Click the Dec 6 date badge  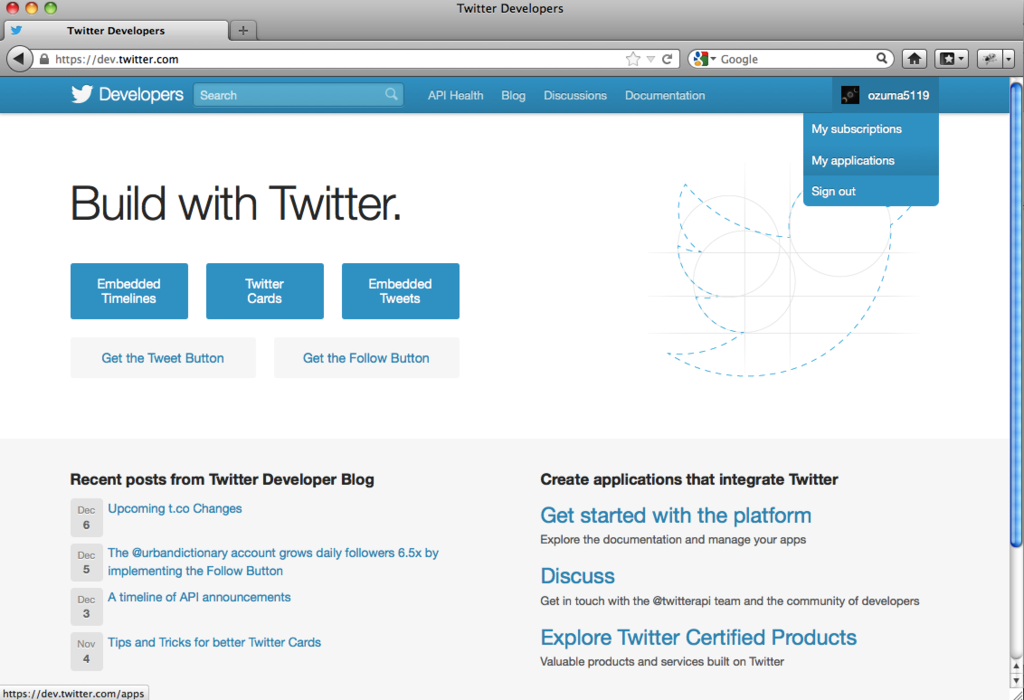86,517
